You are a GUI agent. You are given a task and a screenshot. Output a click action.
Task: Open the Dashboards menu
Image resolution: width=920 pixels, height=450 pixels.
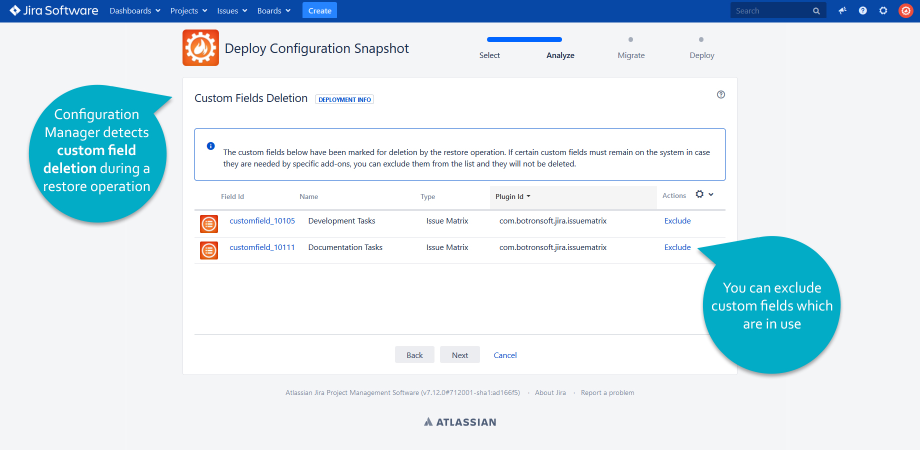(135, 11)
